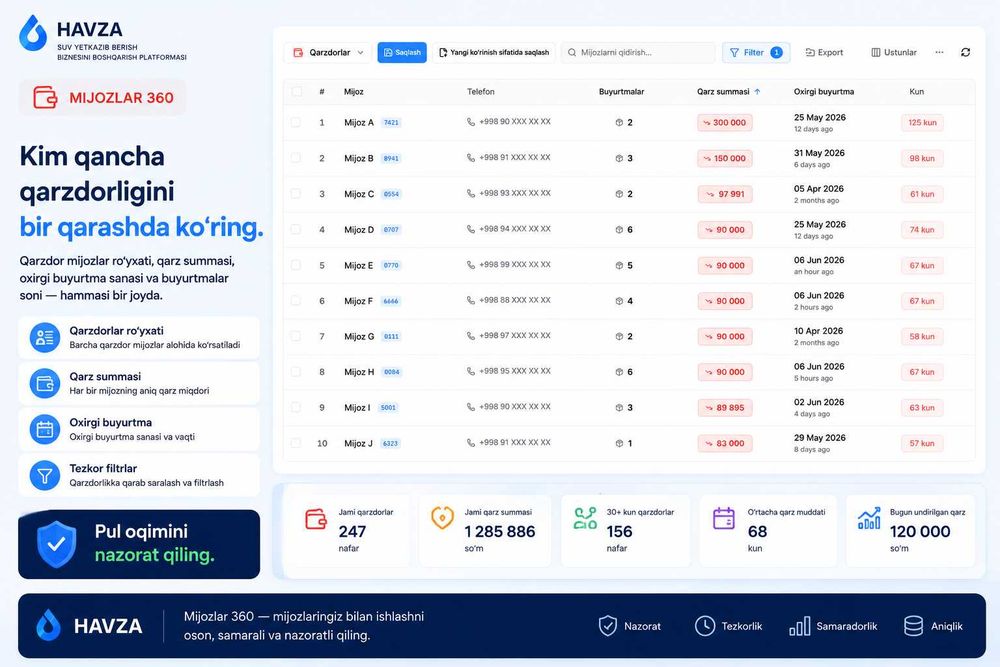Image resolution: width=1000 pixels, height=667 pixels.
Task: Toggle the select-all checkbox in table header
Action: point(297,91)
